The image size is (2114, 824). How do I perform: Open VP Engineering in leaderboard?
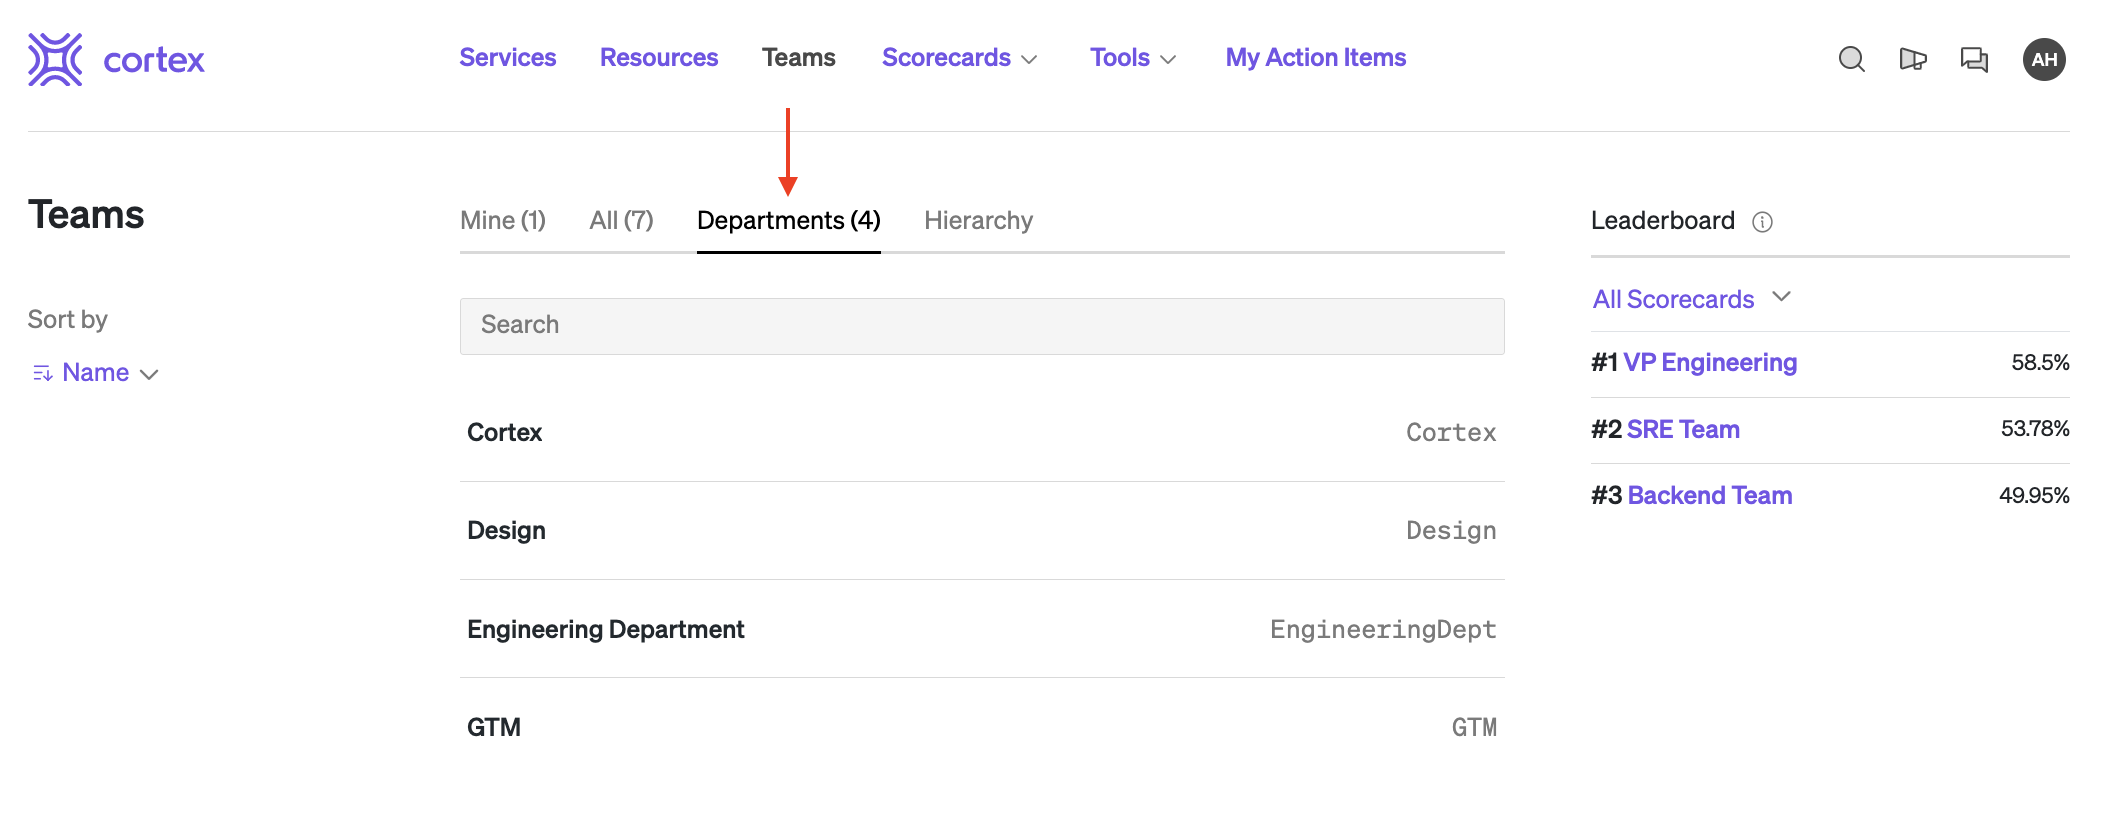coord(1710,363)
